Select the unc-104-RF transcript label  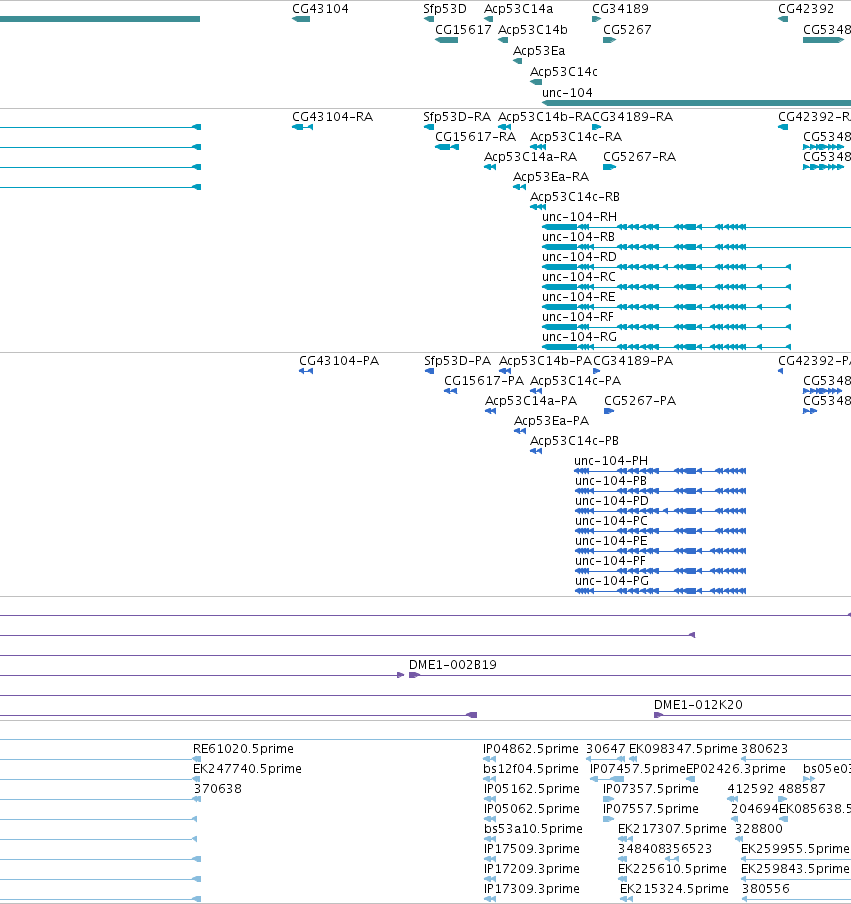pos(578,317)
